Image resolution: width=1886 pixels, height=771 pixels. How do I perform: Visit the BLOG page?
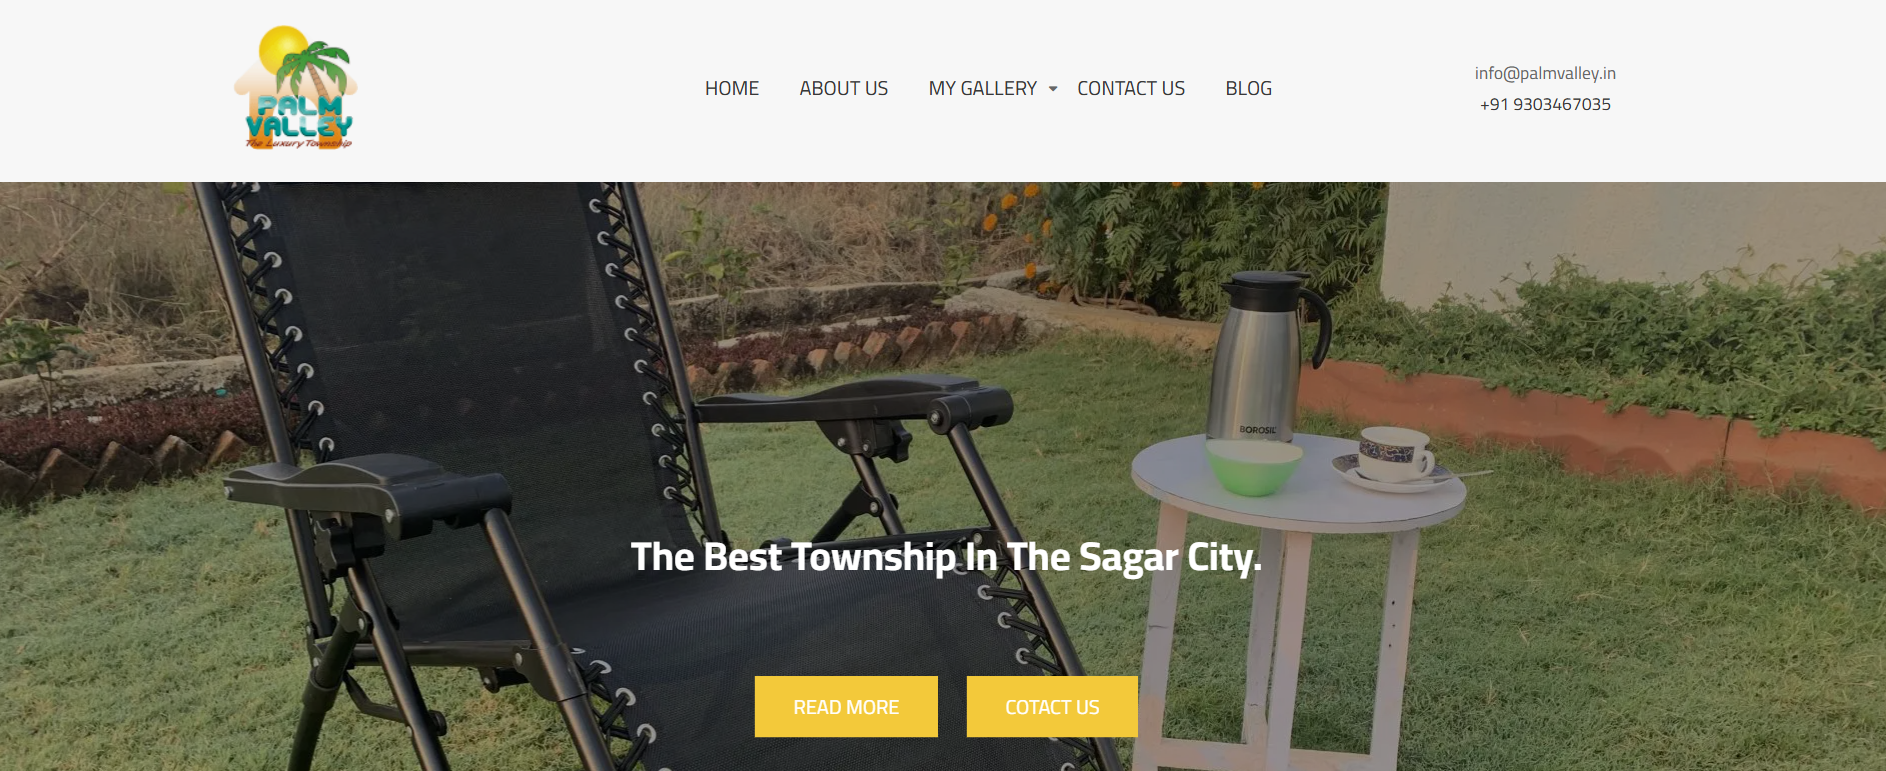click(x=1248, y=89)
